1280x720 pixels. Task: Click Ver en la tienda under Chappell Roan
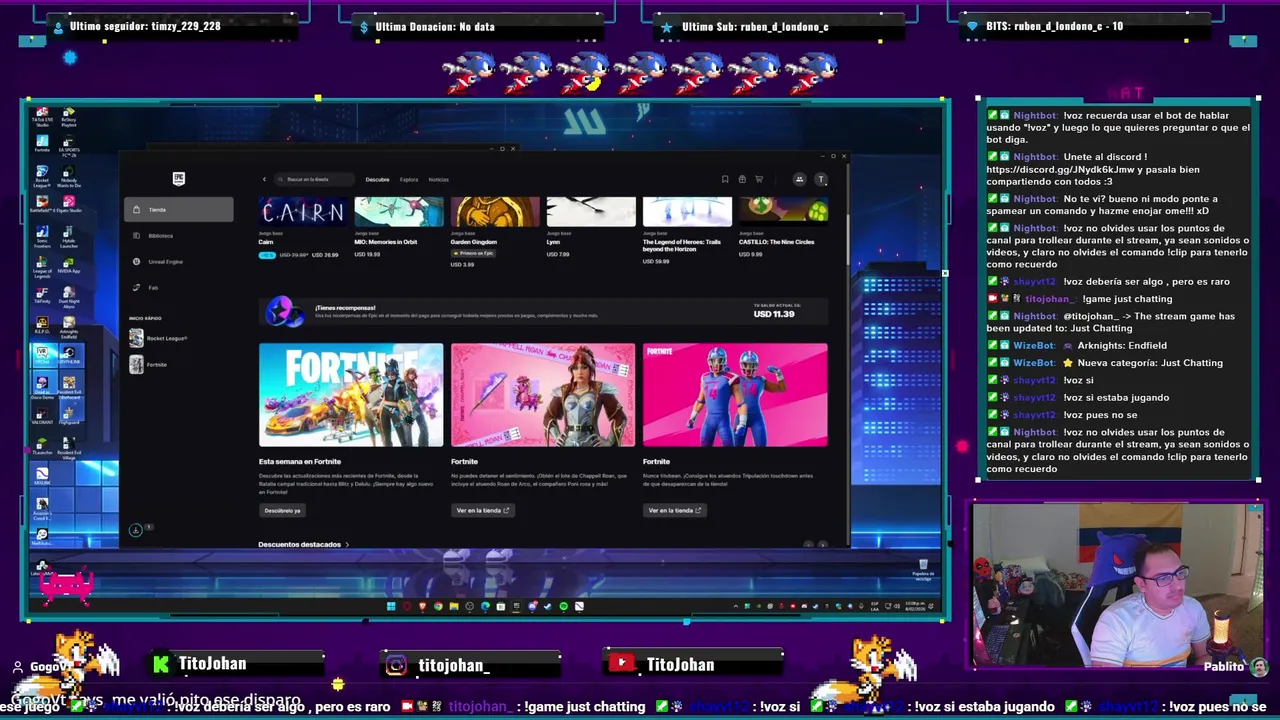tap(483, 510)
